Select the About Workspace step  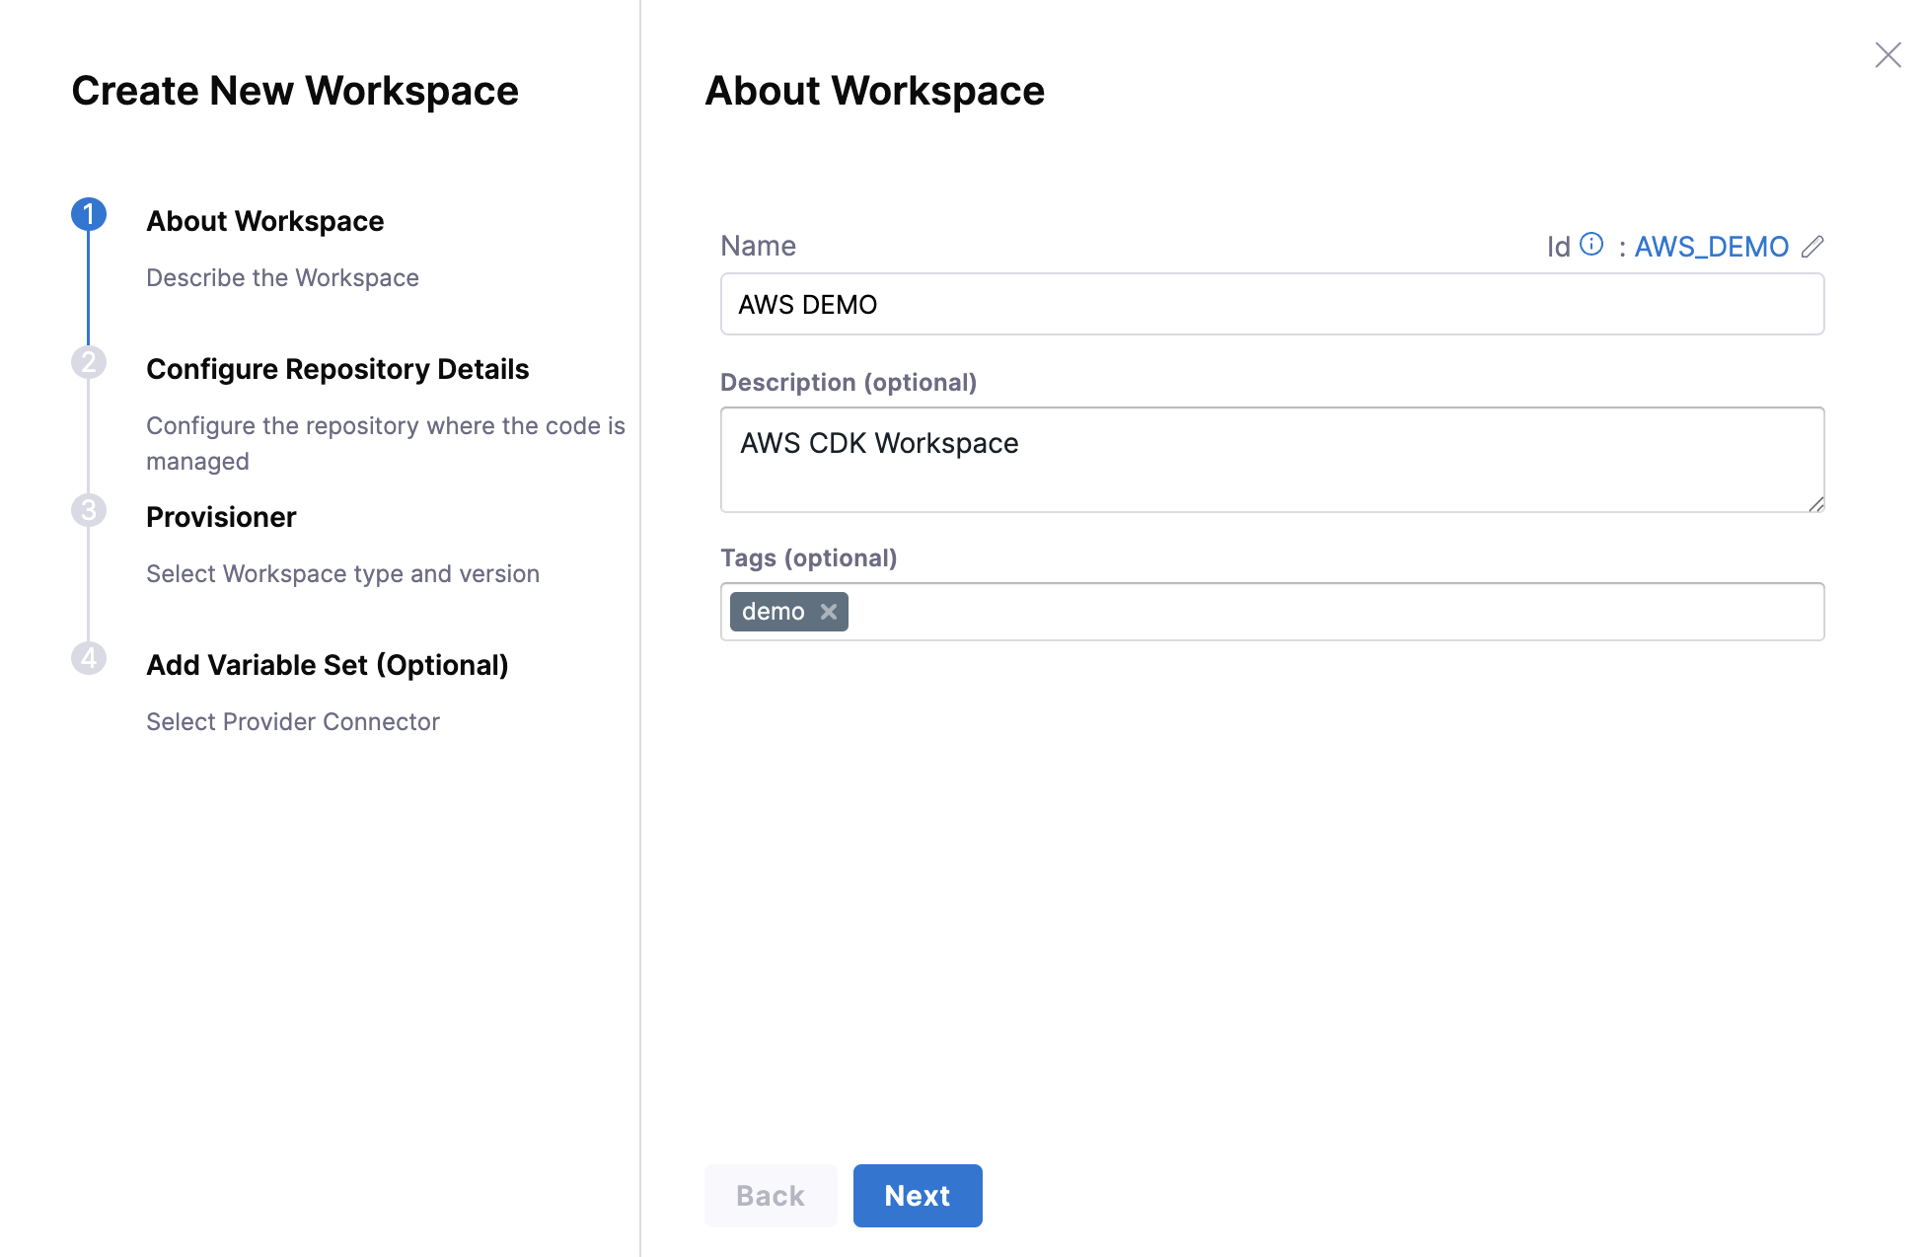(265, 221)
